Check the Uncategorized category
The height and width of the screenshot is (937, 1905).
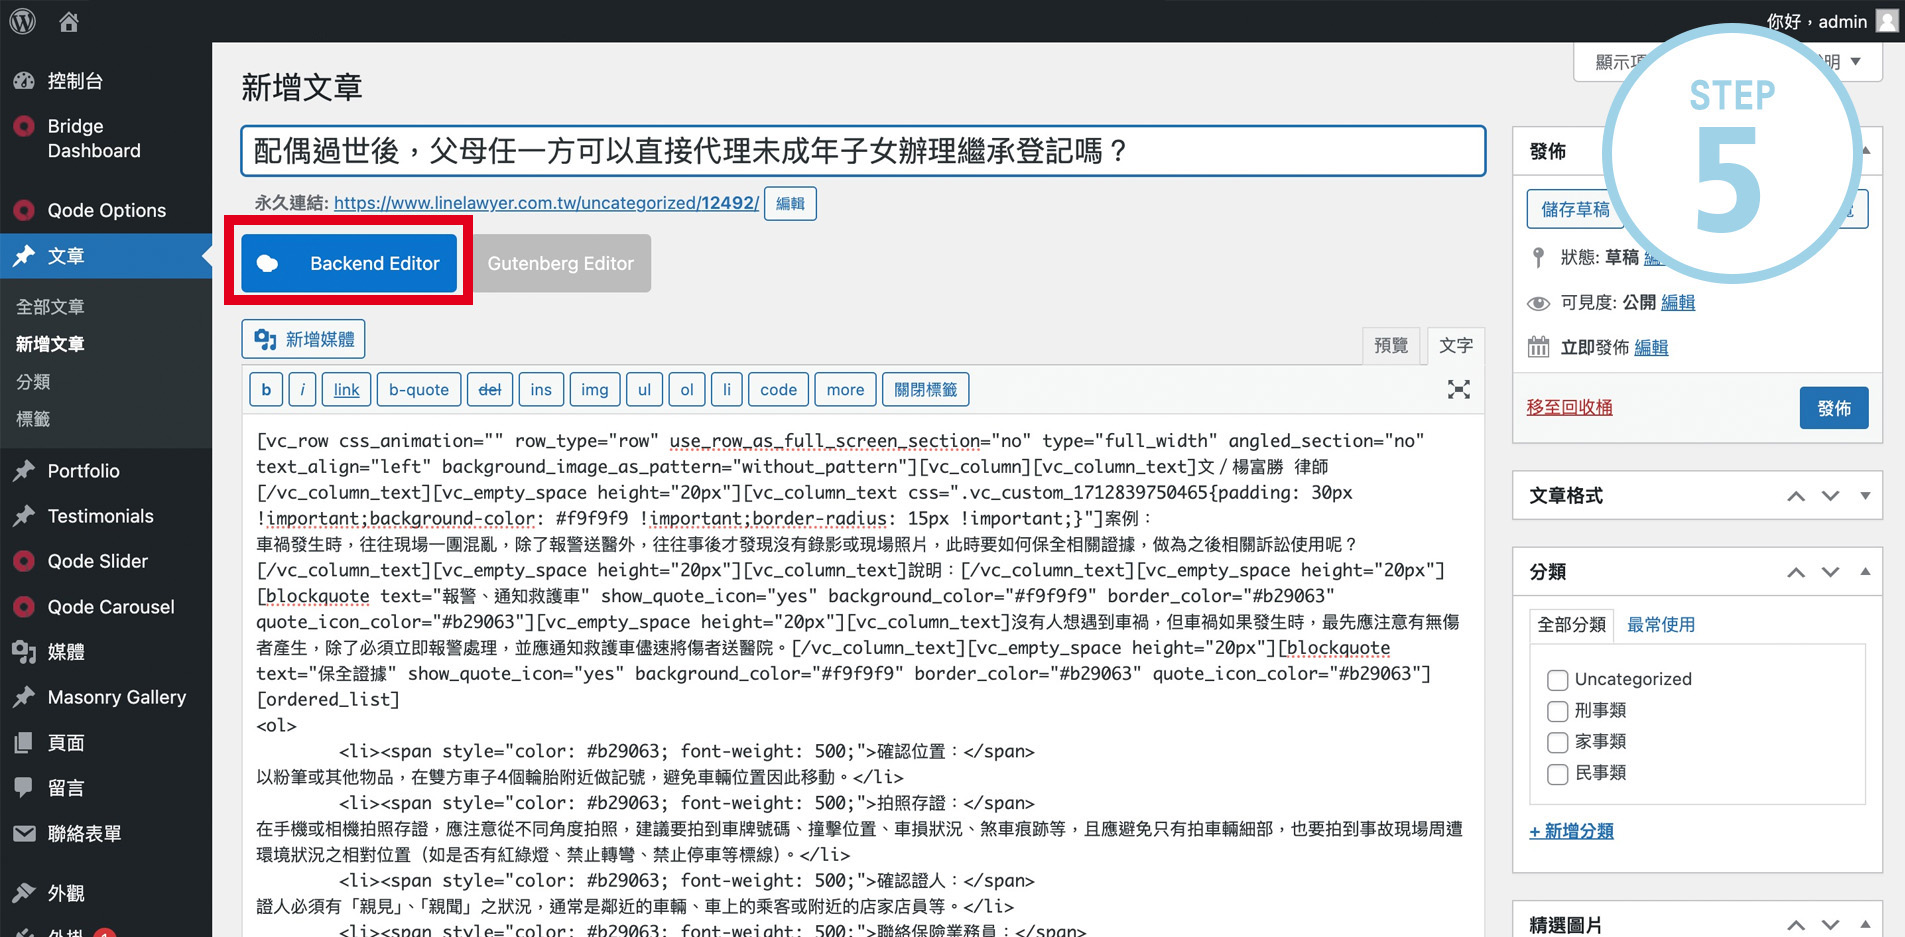1557,680
